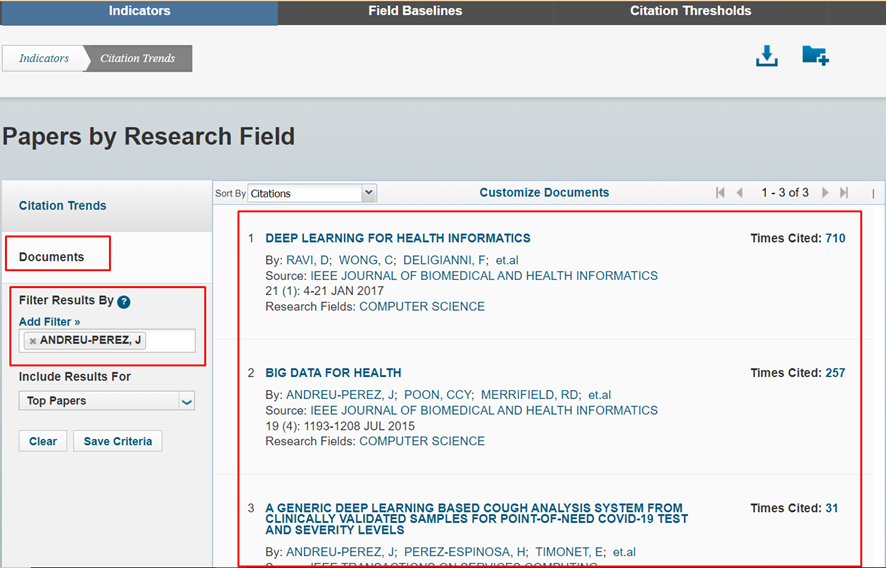Go to first page of results
Viewport: 886px width, 568px height.
(720, 193)
